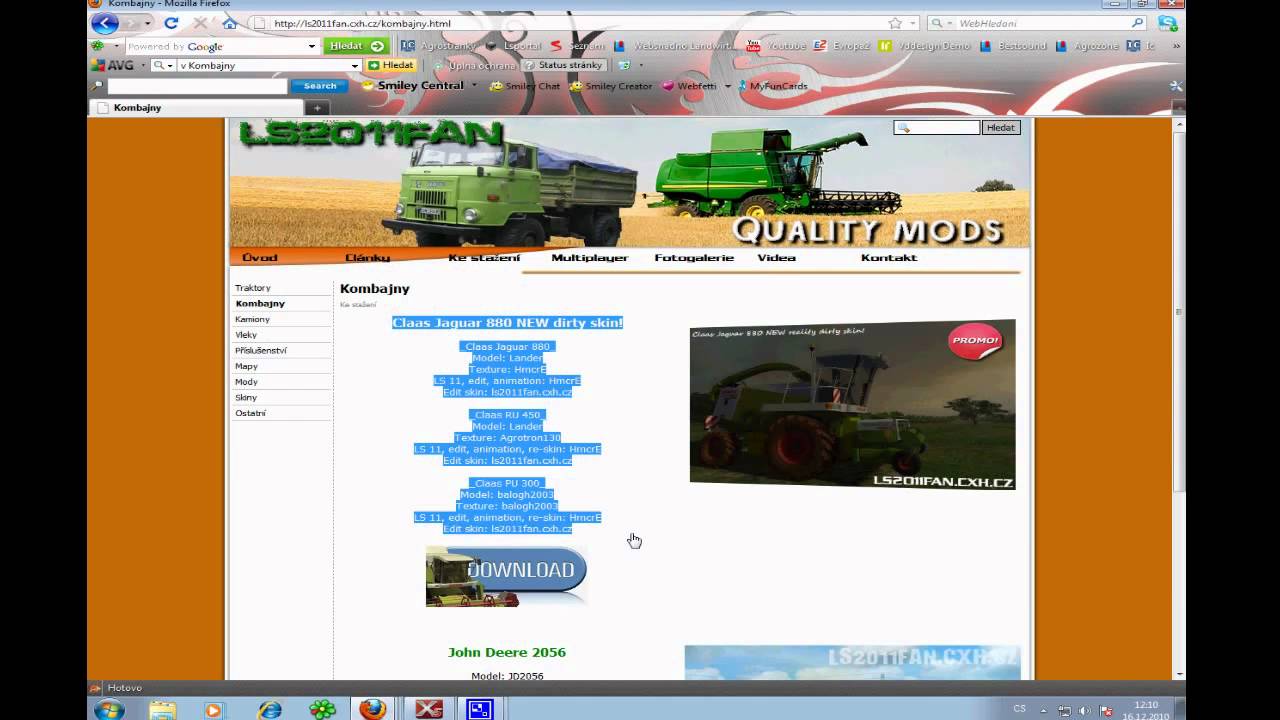Open the AVG logo dropdown arrow

point(143,65)
